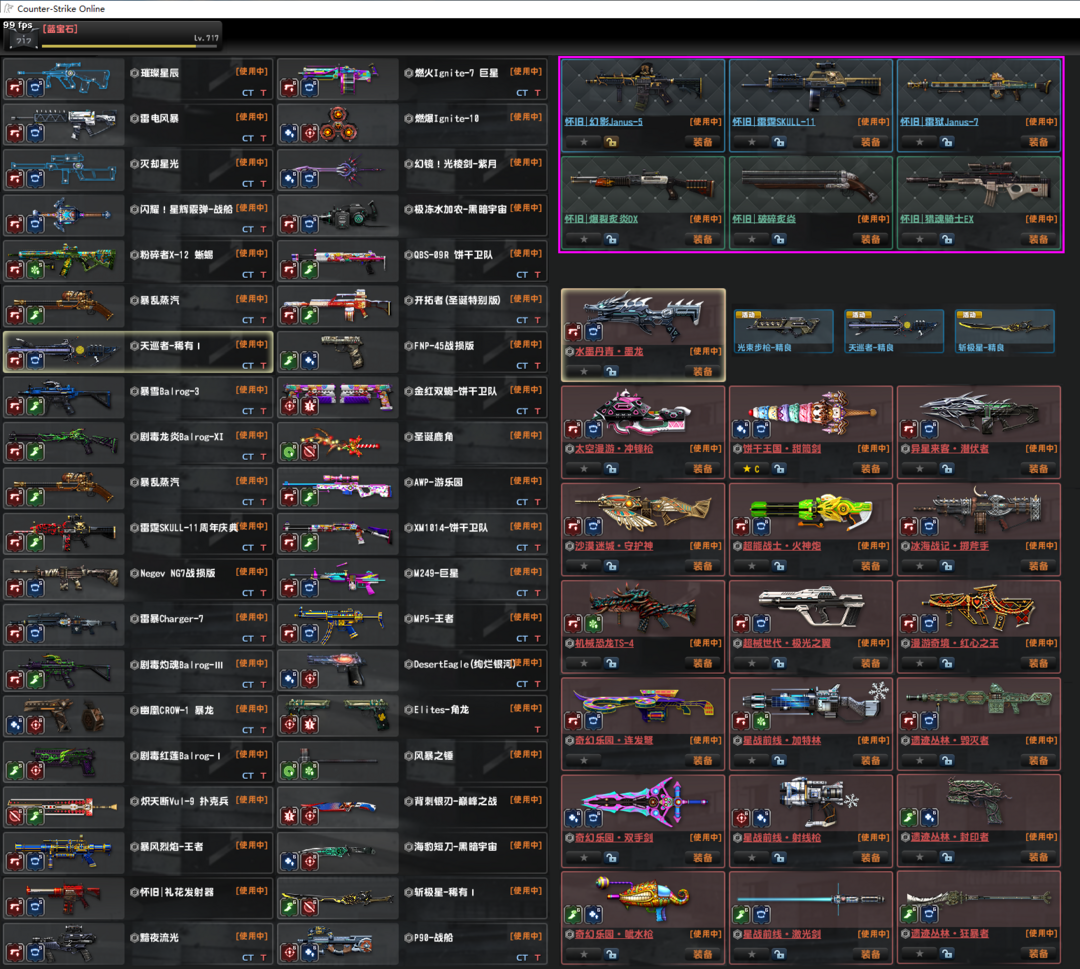Click blue reload icon on 极冻水加农-黑暗宇宙 row
The height and width of the screenshot is (969, 1080).
(x=310, y=224)
